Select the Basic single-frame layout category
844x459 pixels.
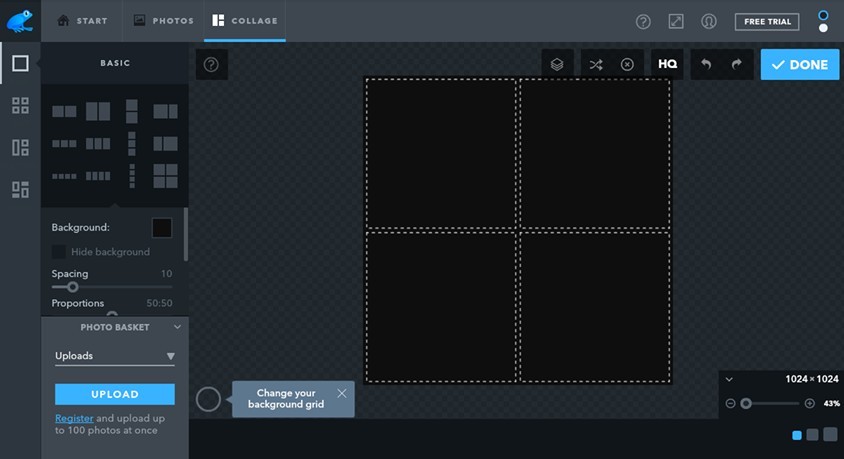pos(20,63)
